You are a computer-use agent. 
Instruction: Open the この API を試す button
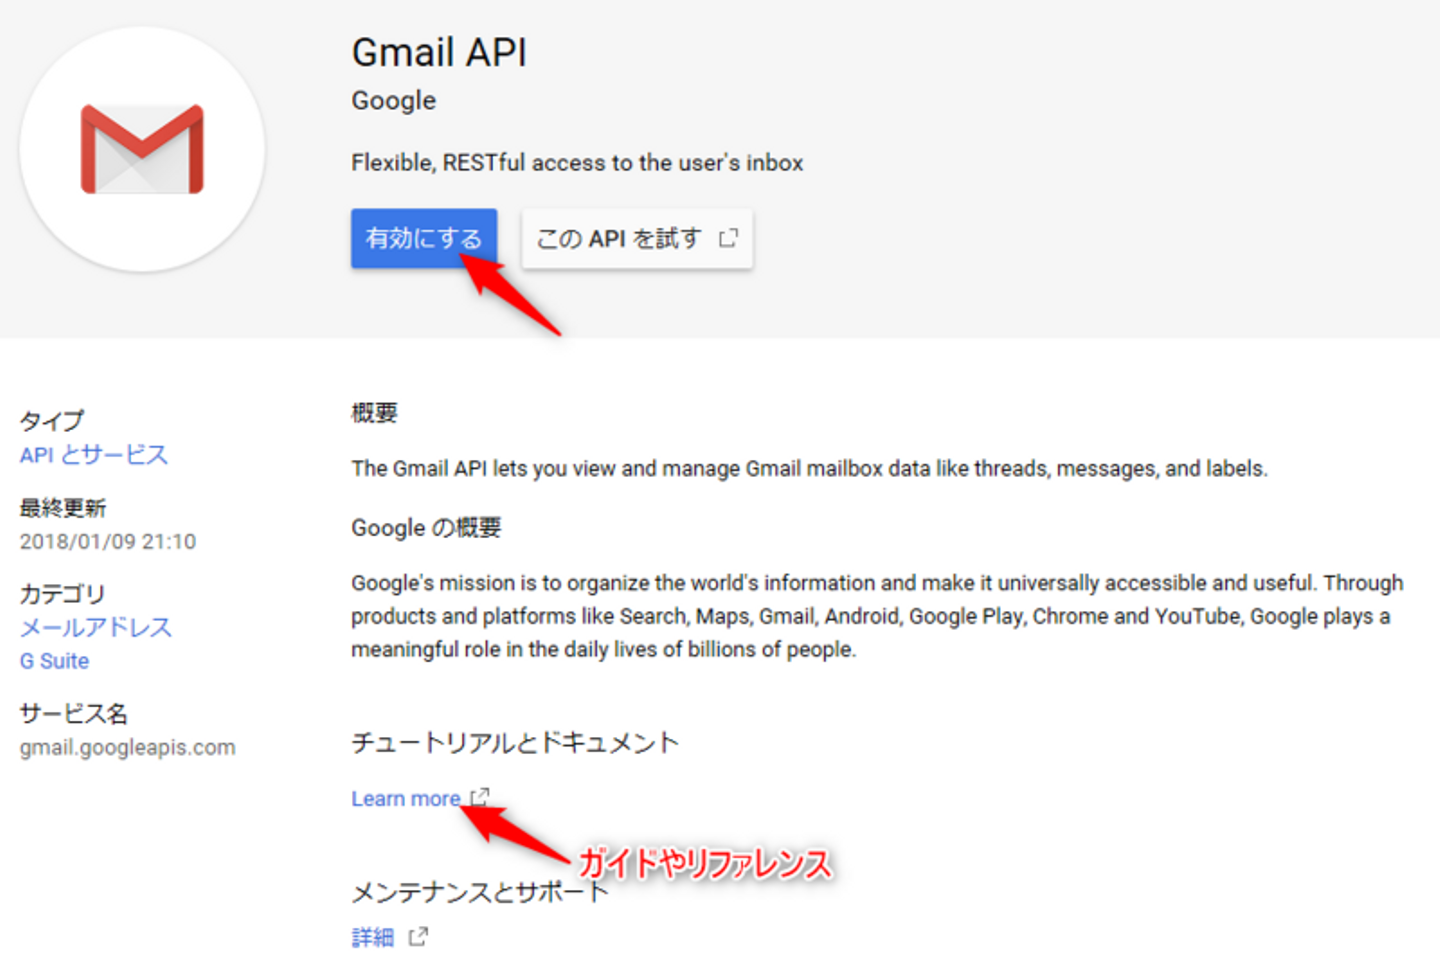tap(637, 239)
